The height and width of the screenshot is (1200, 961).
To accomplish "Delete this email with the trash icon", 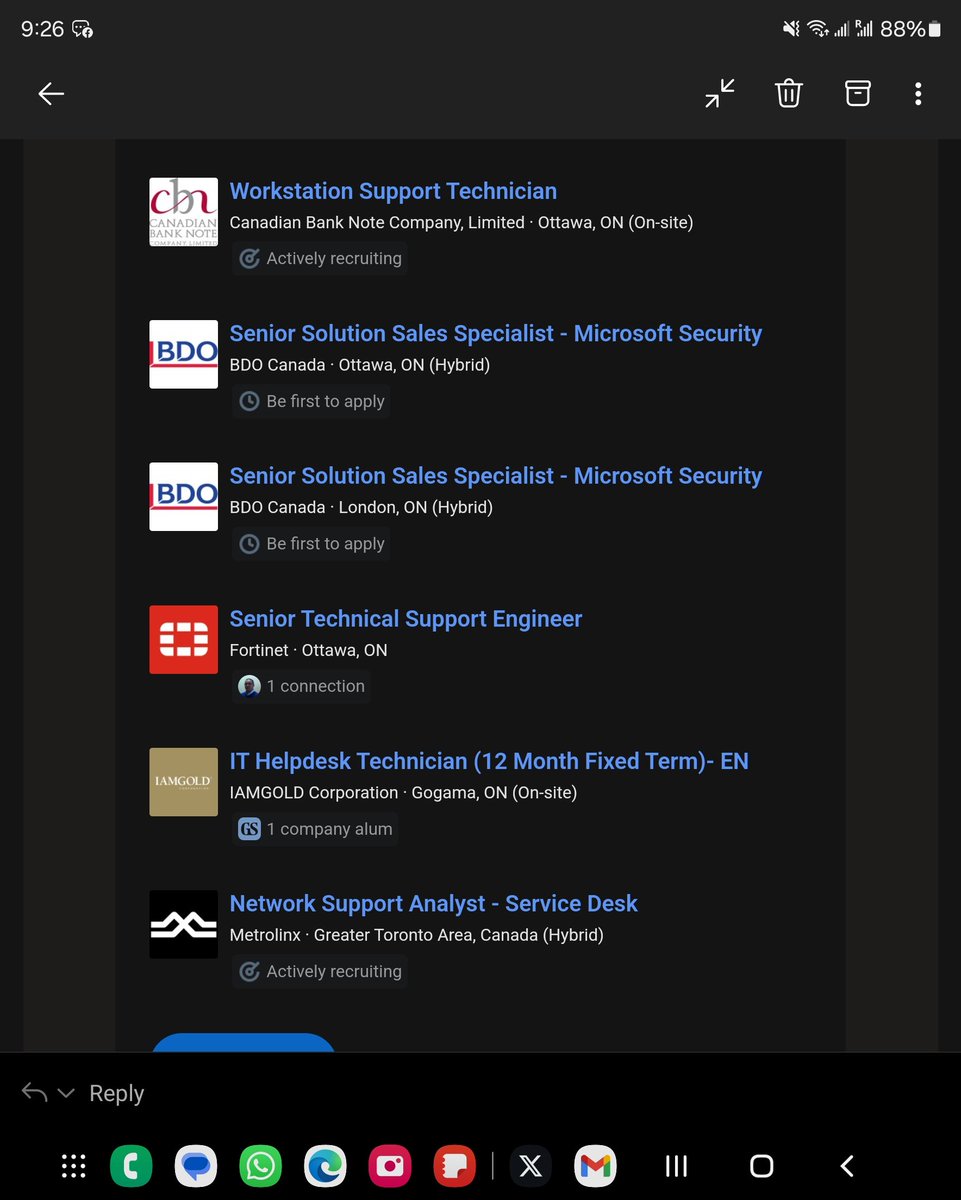I will (789, 94).
